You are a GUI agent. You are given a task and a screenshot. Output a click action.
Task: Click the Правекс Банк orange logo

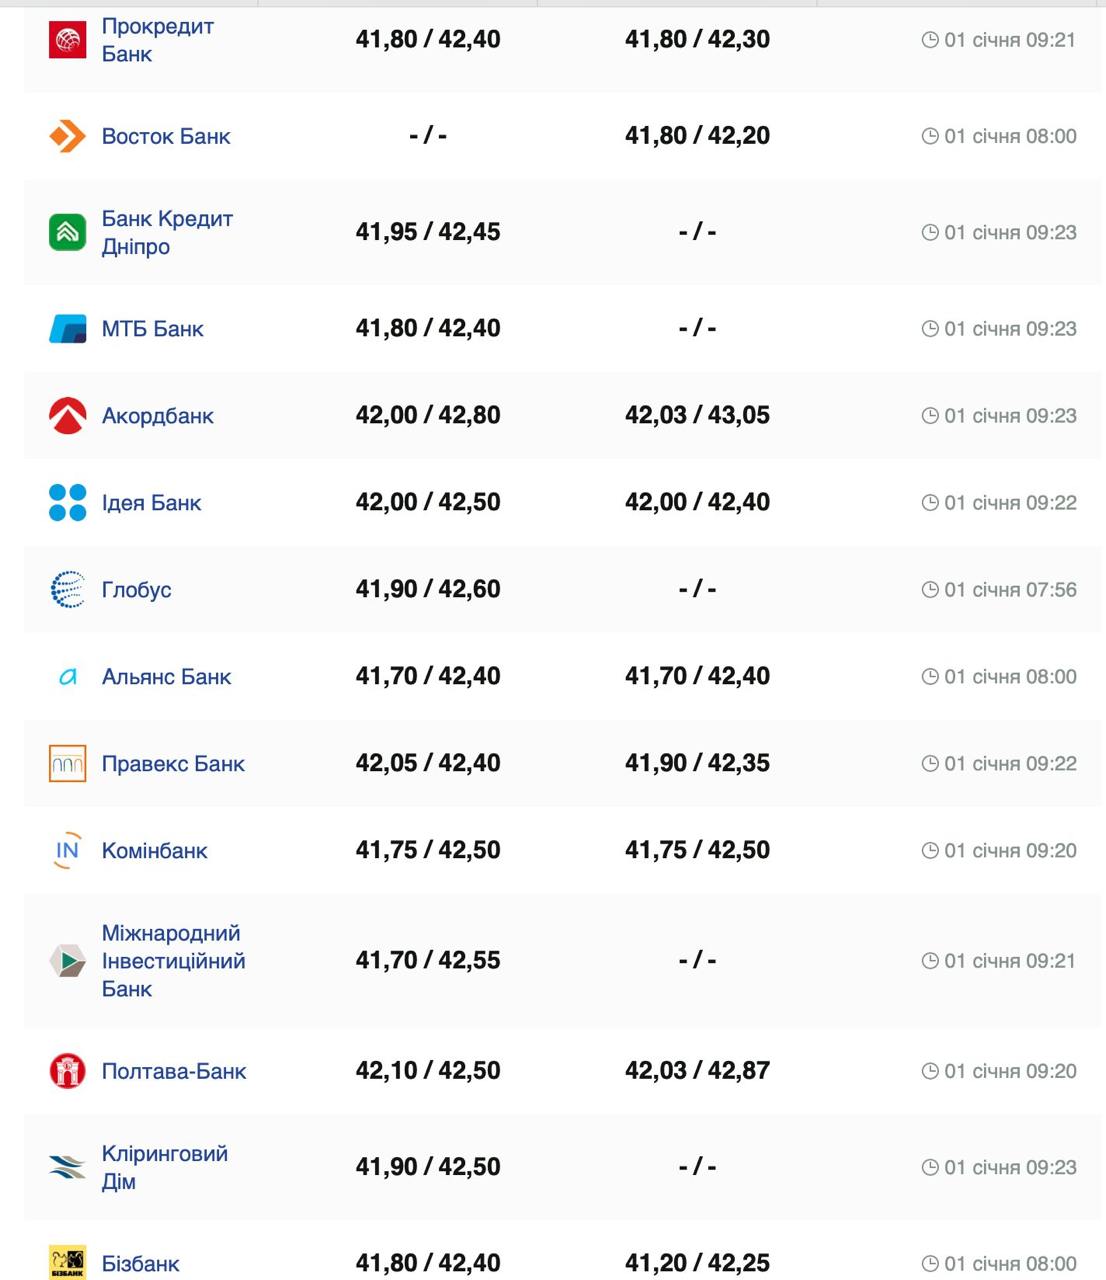67,764
